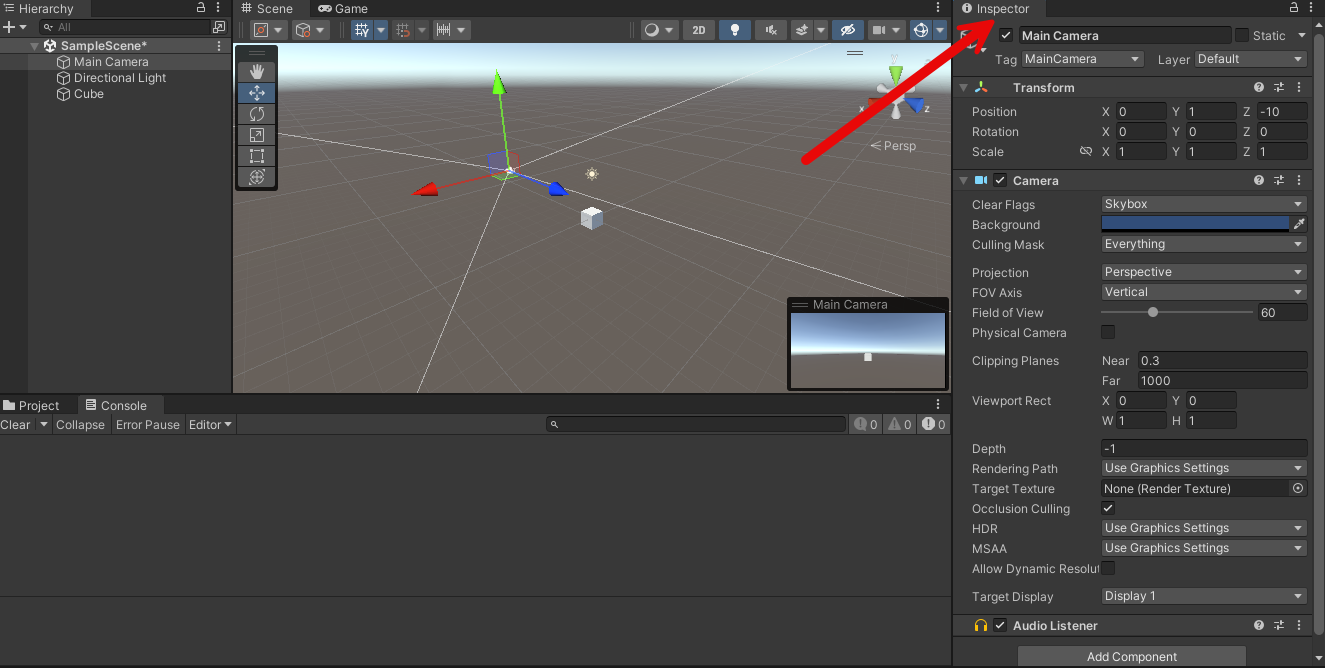This screenshot has height=668, width=1325.
Task: Click the Field of View slider
Action: 1178,312
